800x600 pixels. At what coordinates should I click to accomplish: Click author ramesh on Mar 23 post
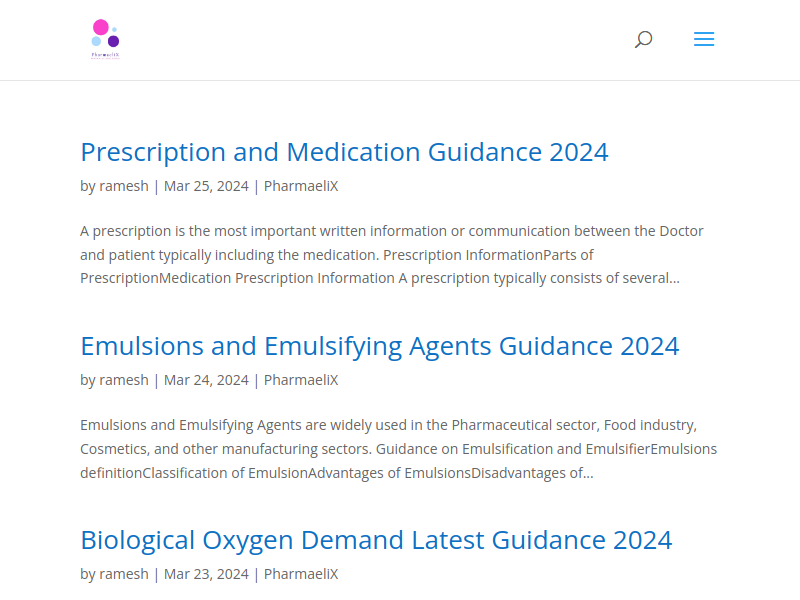(123, 574)
